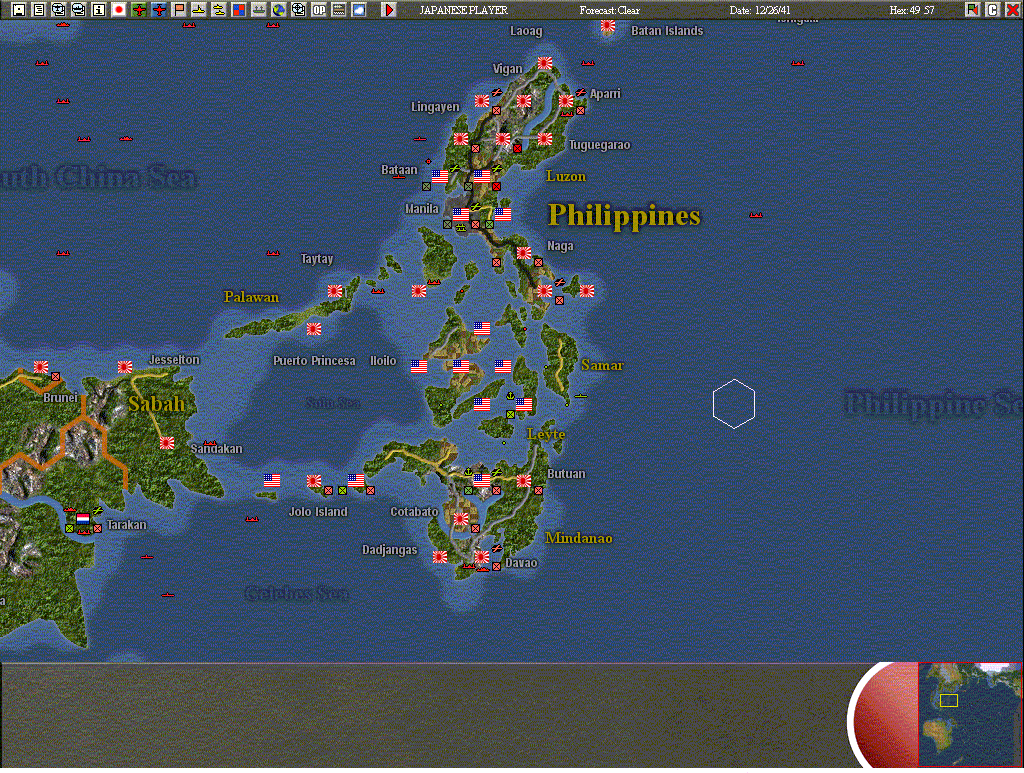Select Dutch flag at Tarakan
This screenshot has height=773, width=1024.
tap(83, 518)
